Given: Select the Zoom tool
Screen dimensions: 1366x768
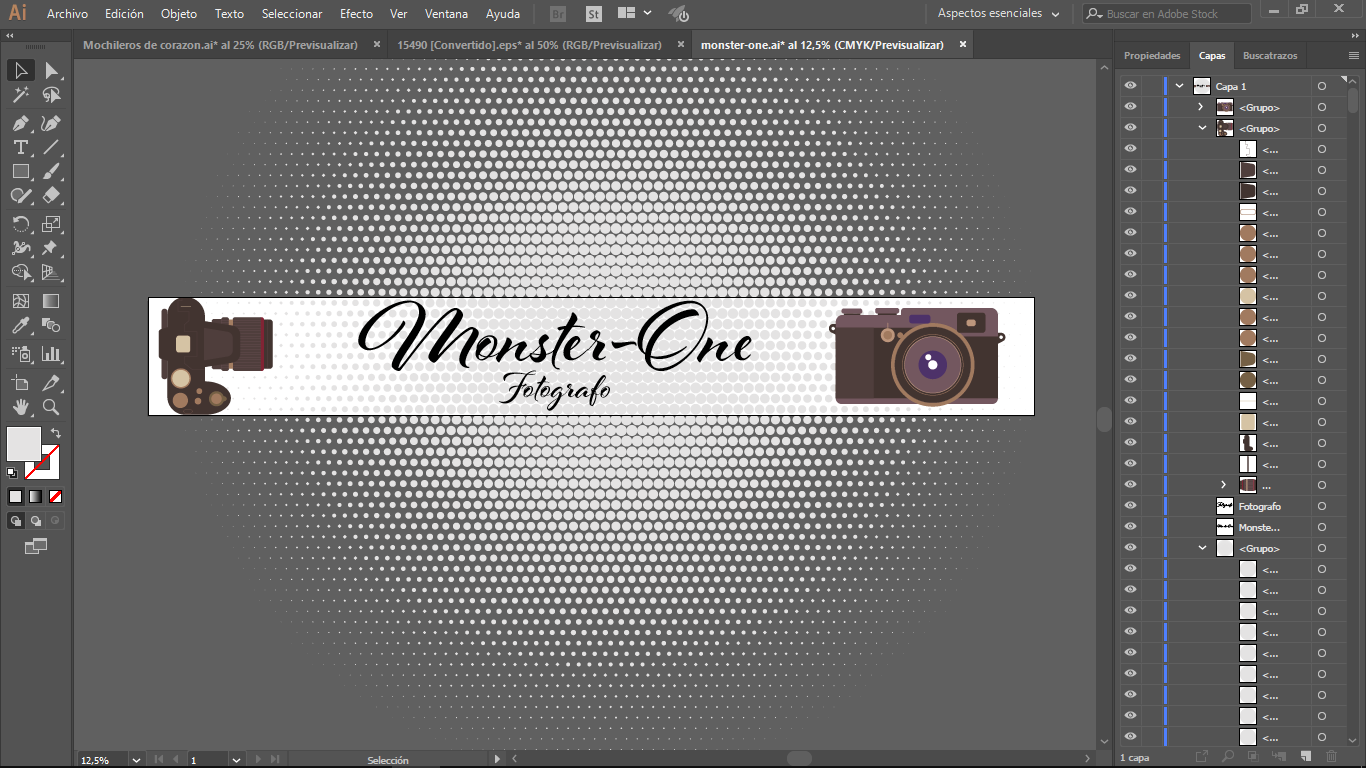Looking at the screenshot, I should [x=51, y=407].
